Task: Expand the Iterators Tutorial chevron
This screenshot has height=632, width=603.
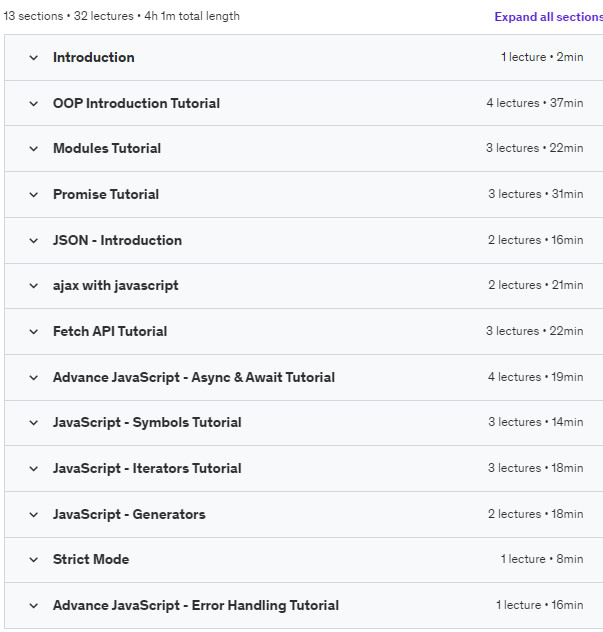Action: (34, 469)
